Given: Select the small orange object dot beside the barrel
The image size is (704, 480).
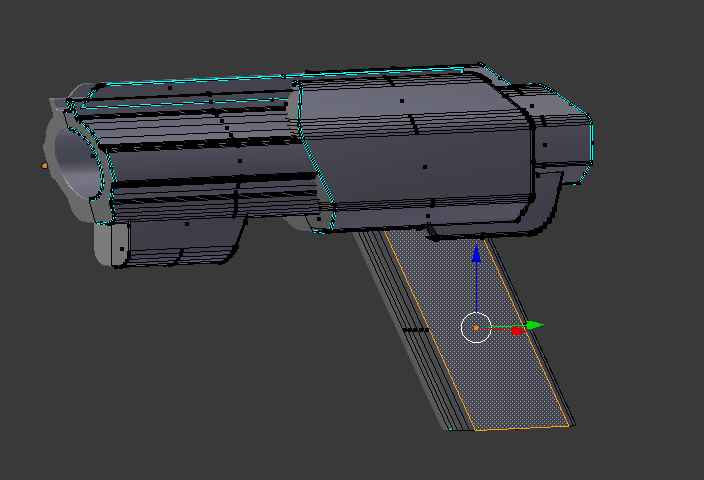Looking at the screenshot, I should (44, 166).
